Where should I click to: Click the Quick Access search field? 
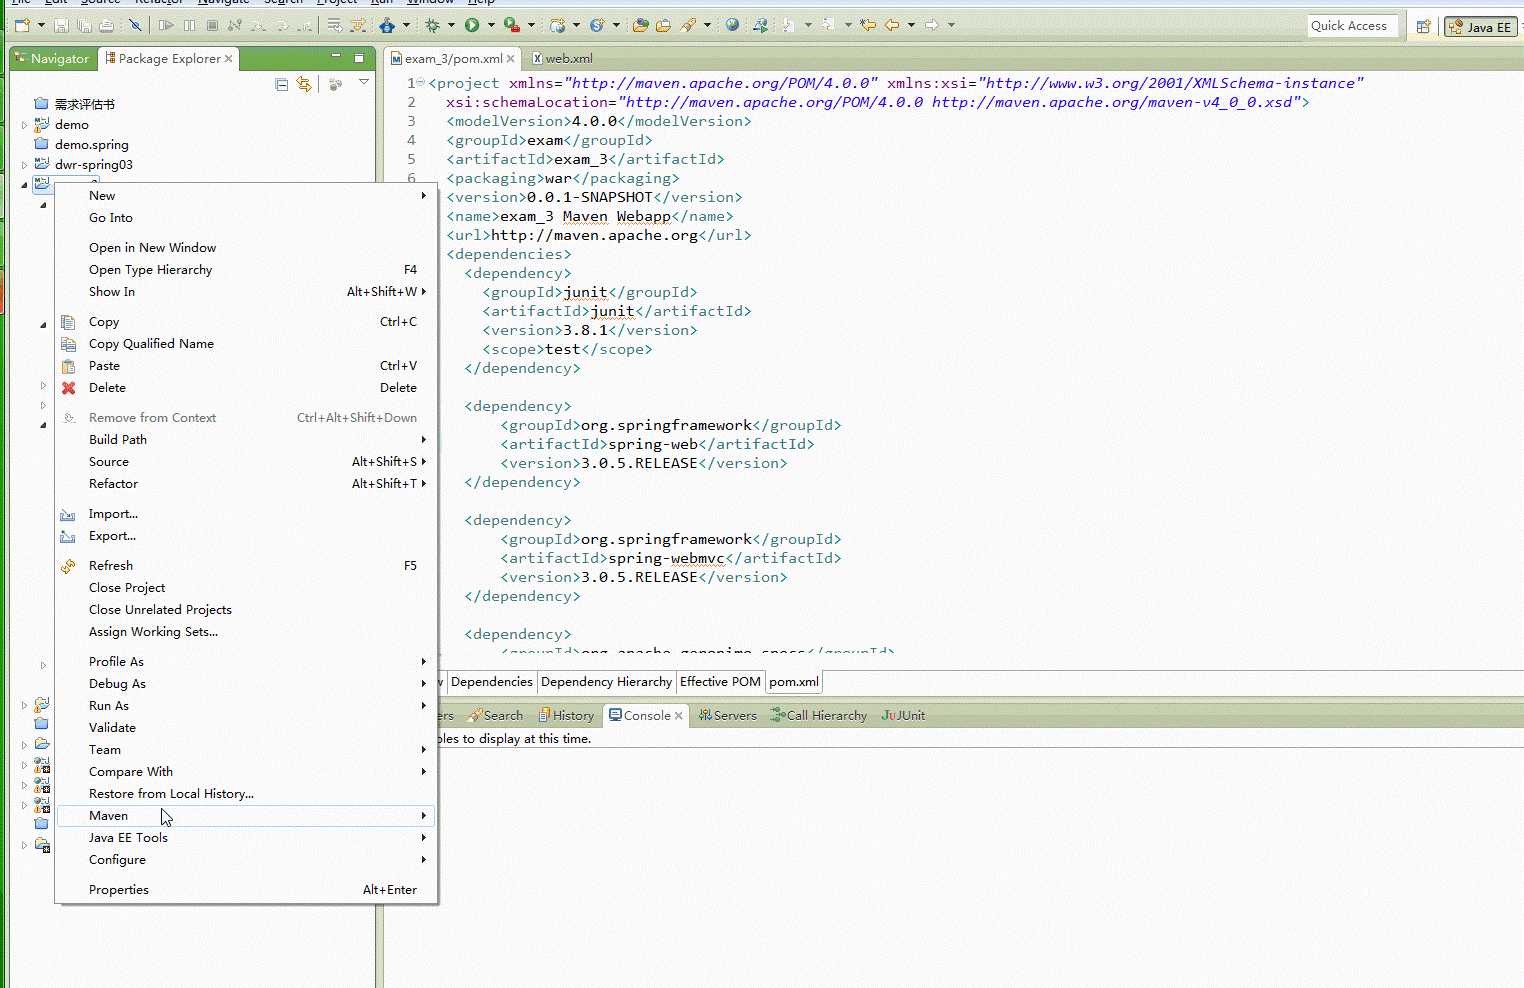[1353, 26]
